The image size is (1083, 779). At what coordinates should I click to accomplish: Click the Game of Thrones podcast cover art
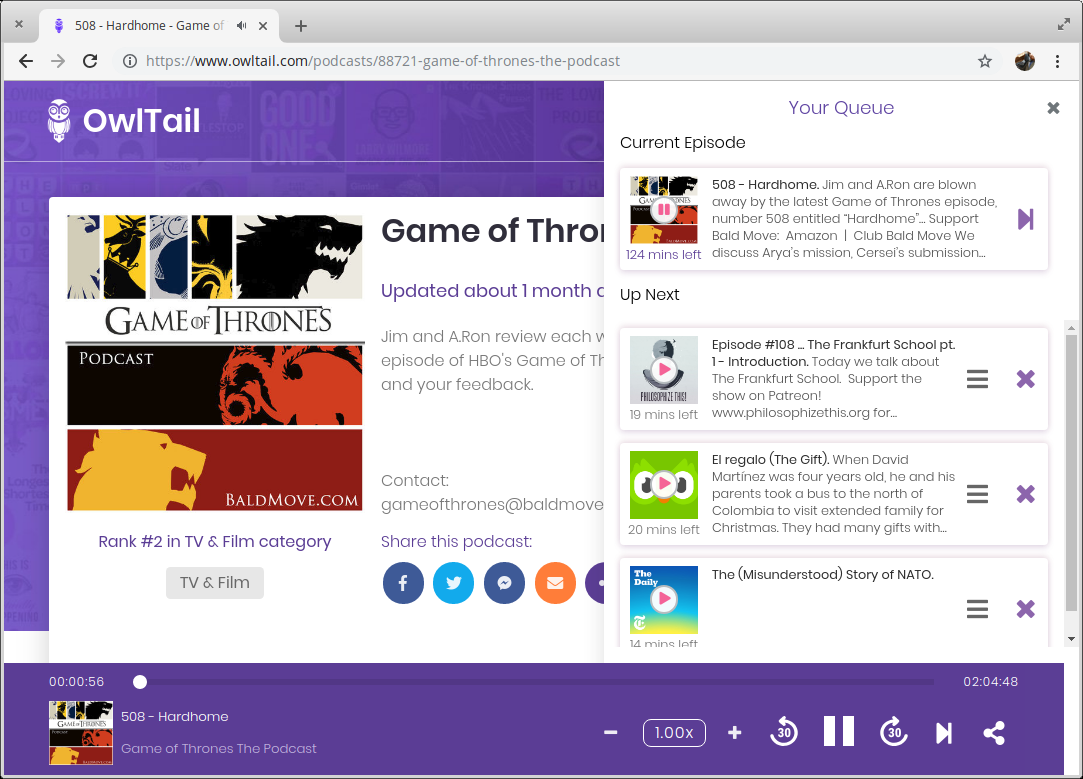pos(215,363)
